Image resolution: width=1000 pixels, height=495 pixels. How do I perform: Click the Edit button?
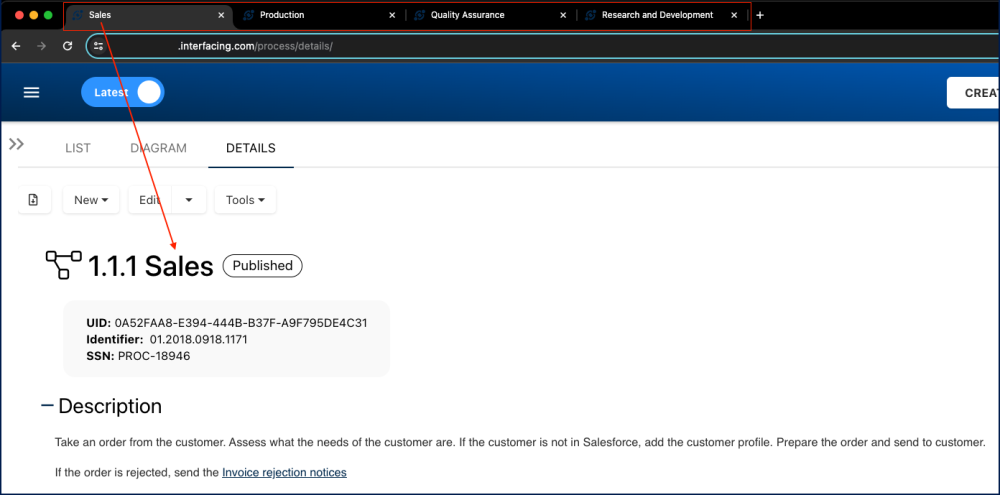(149, 200)
